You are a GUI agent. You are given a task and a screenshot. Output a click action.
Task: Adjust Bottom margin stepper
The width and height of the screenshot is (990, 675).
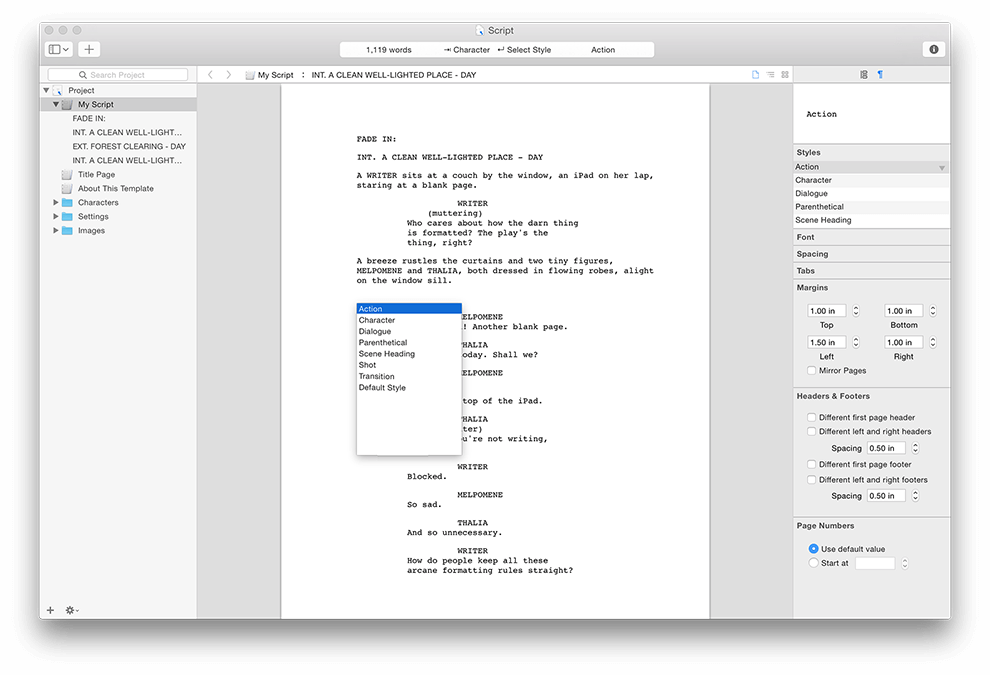coord(933,311)
